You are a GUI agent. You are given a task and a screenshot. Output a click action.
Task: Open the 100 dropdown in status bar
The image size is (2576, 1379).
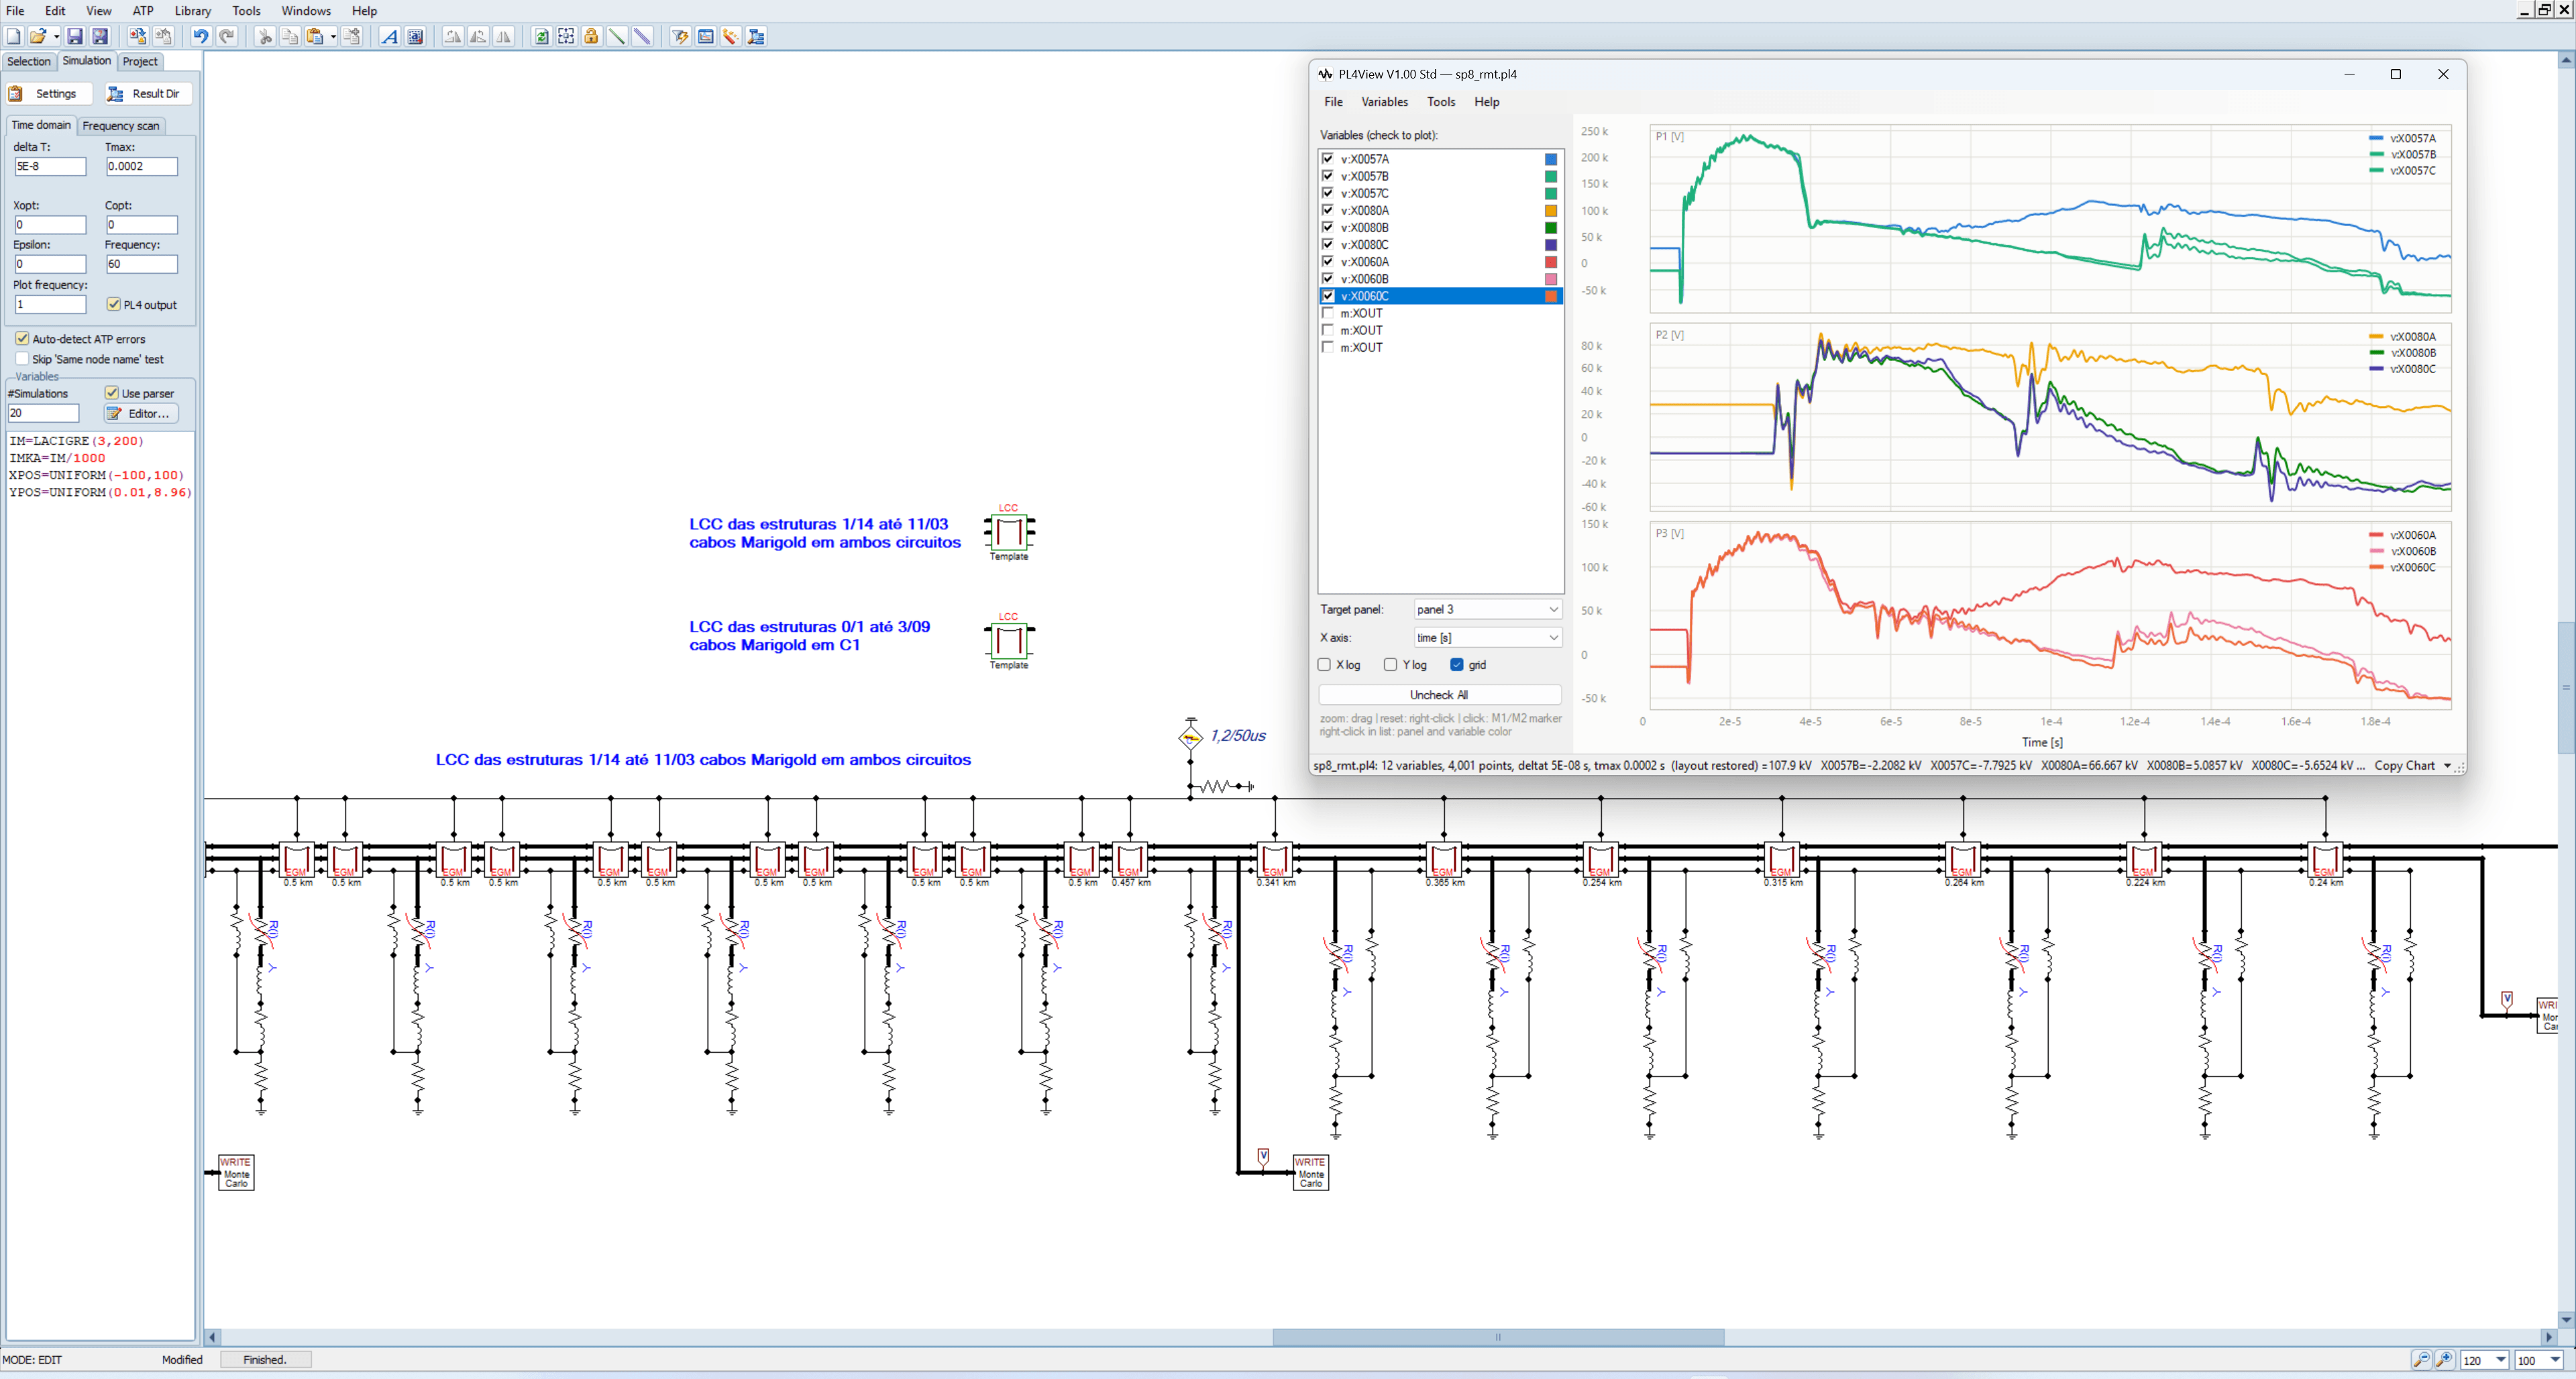point(2554,1360)
